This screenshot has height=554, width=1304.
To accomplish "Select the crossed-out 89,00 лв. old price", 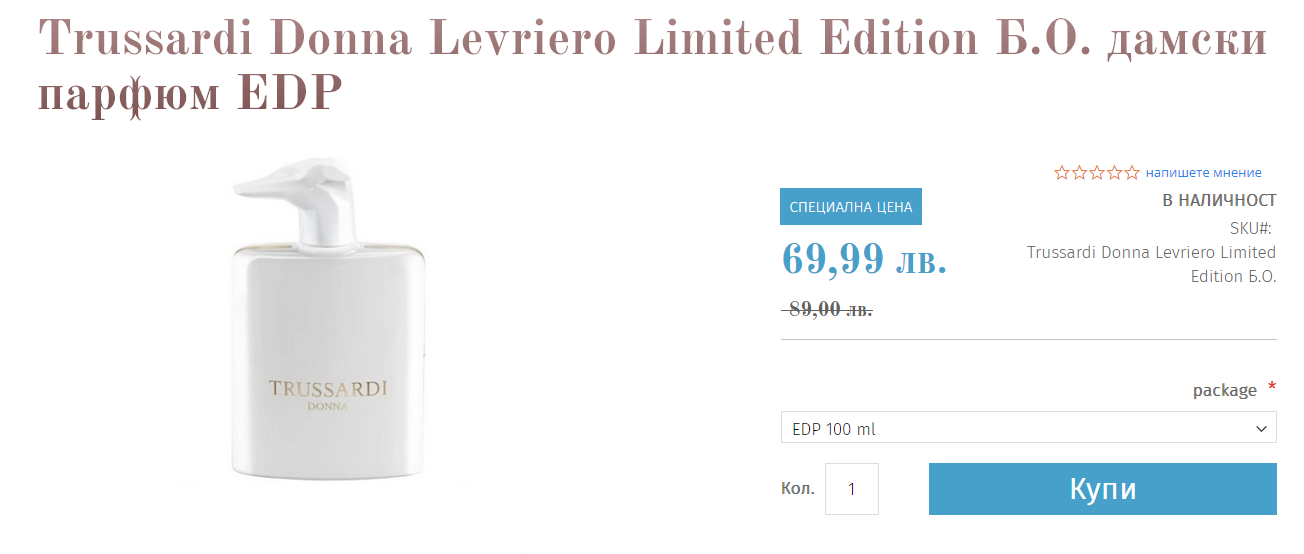I will (827, 309).
